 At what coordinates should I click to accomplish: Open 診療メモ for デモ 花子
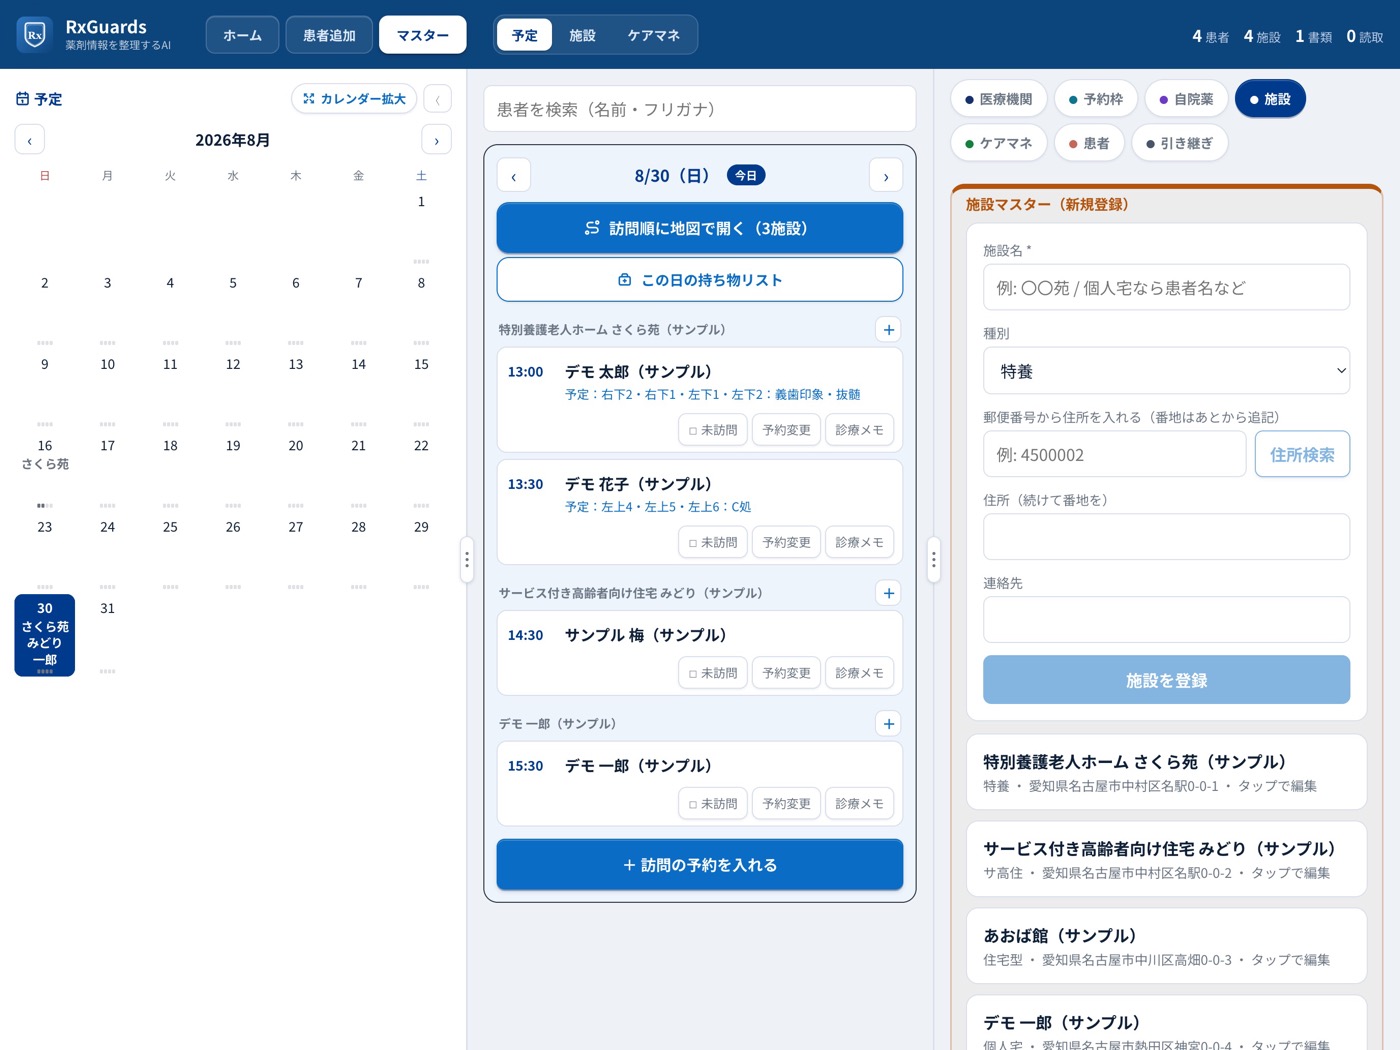[859, 542]
